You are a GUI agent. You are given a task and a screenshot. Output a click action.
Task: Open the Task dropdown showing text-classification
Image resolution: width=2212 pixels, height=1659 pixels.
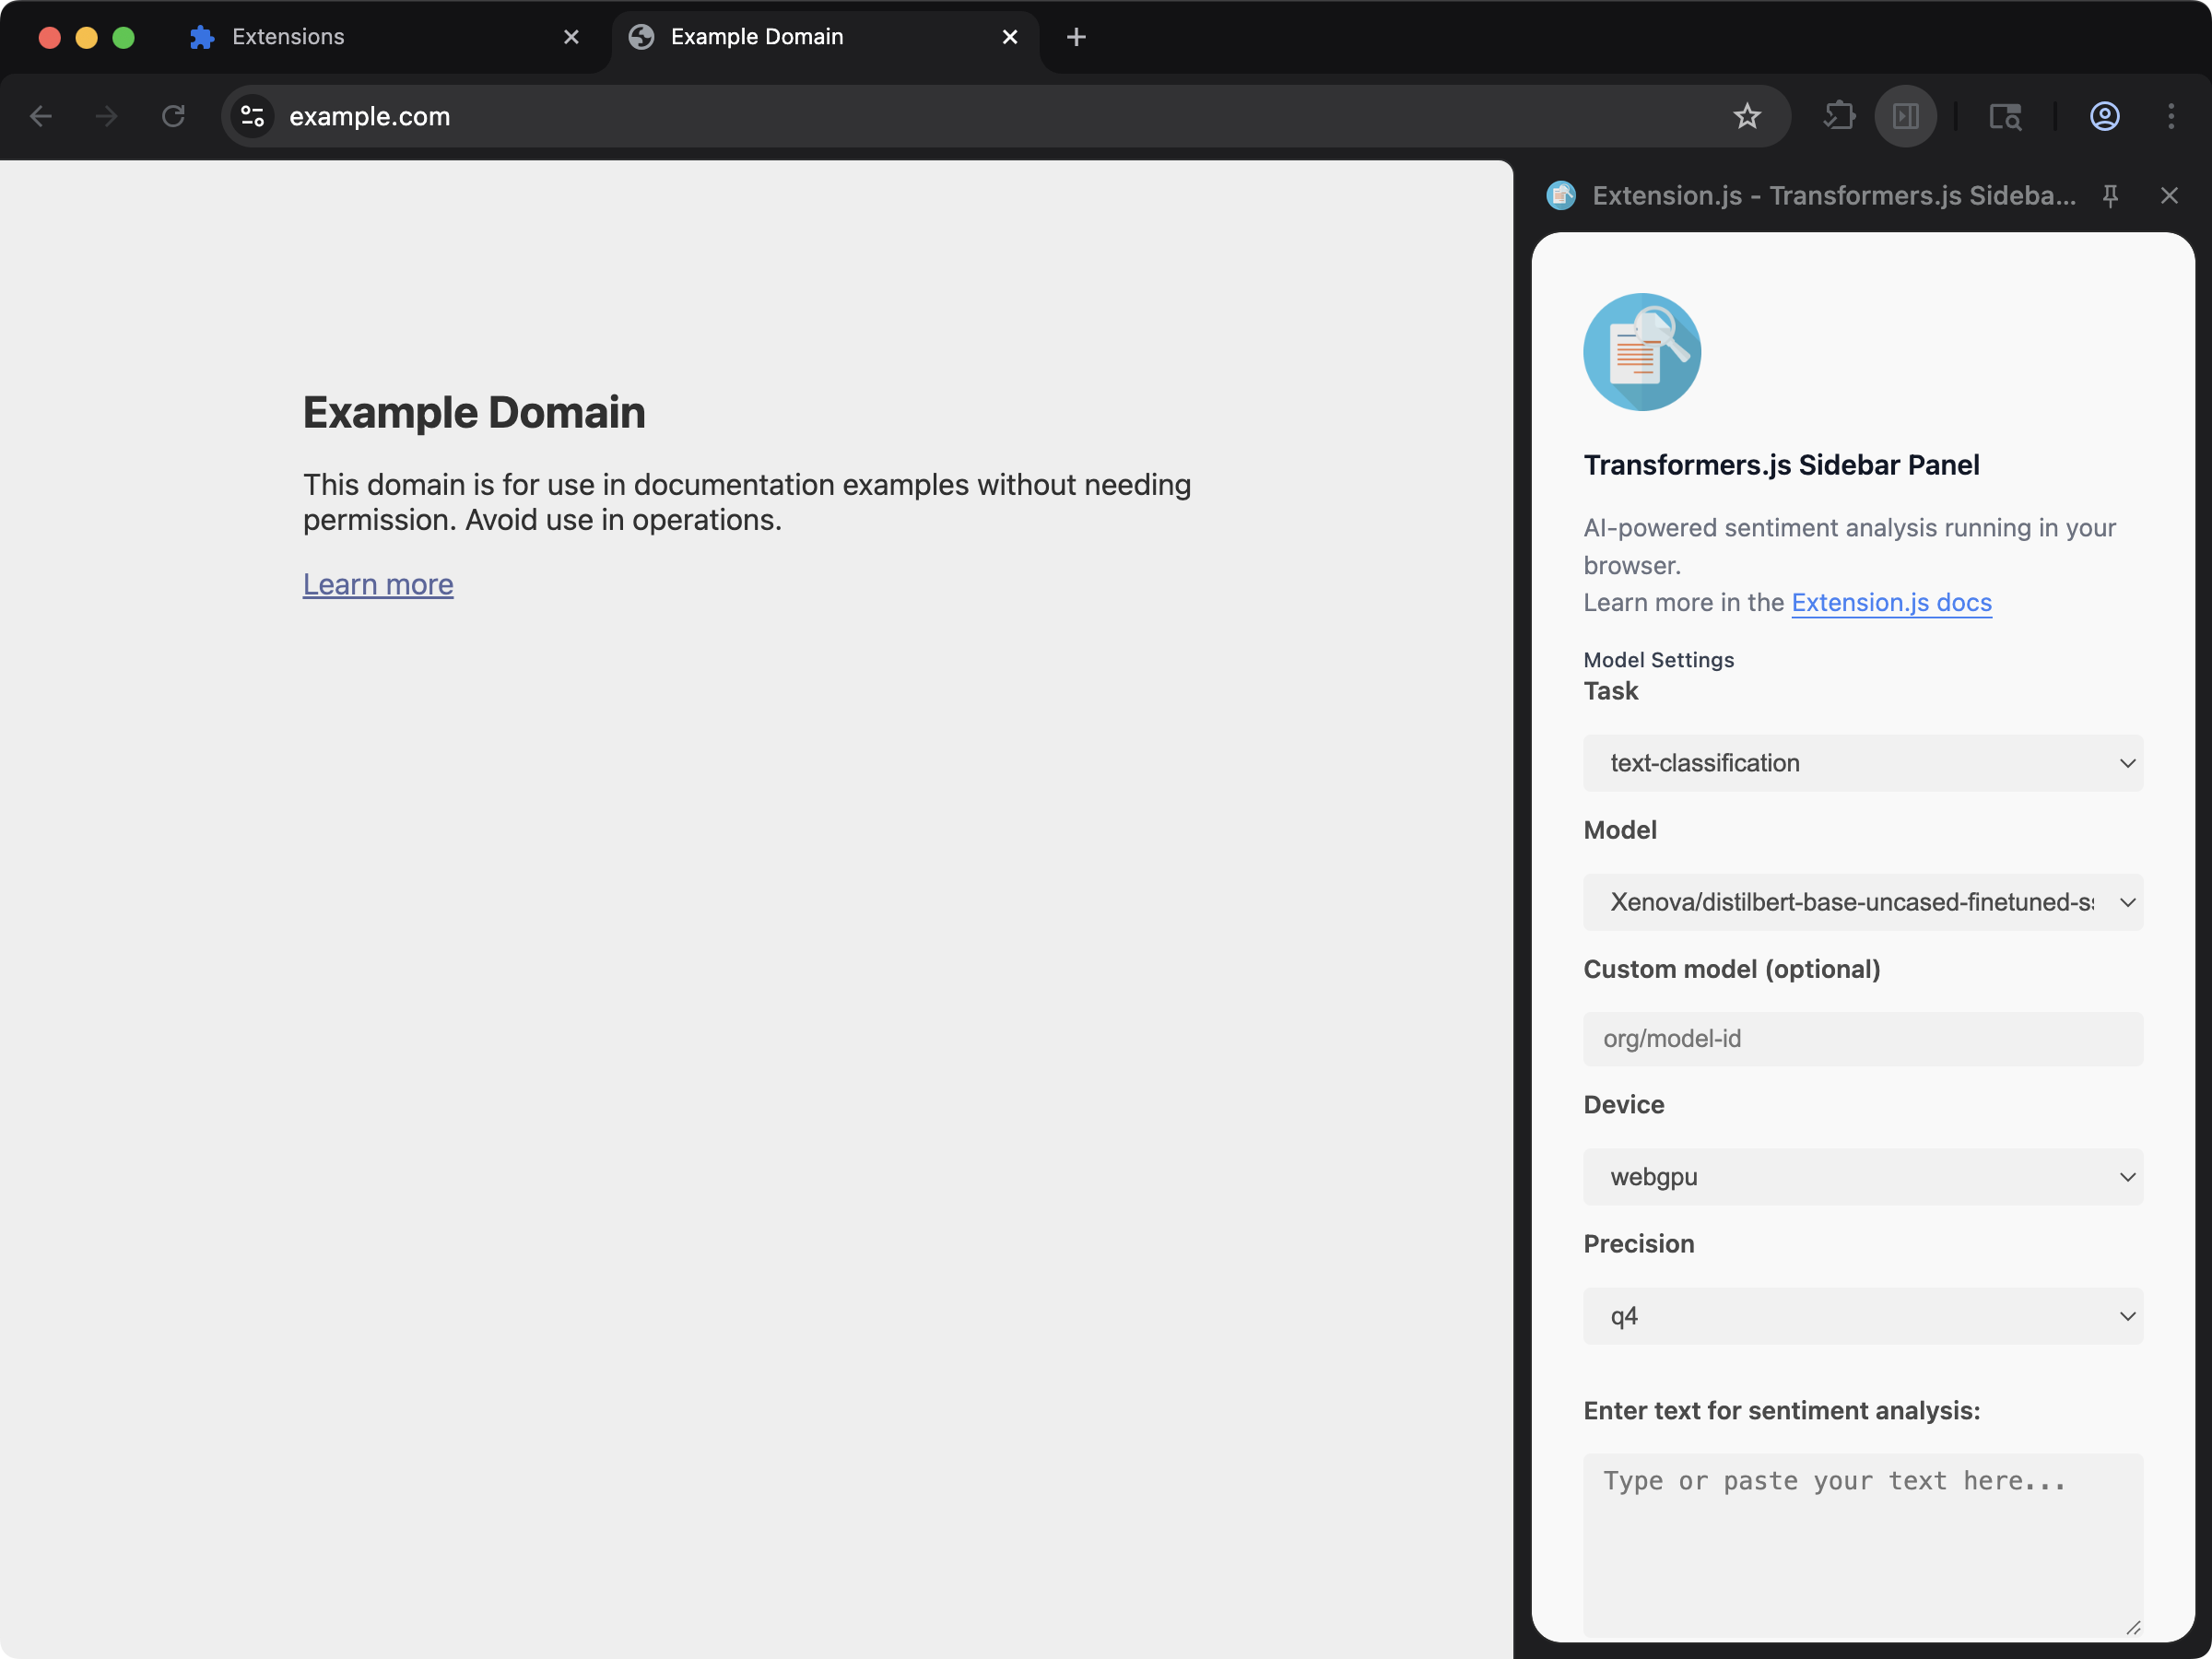pos(1862,763)
